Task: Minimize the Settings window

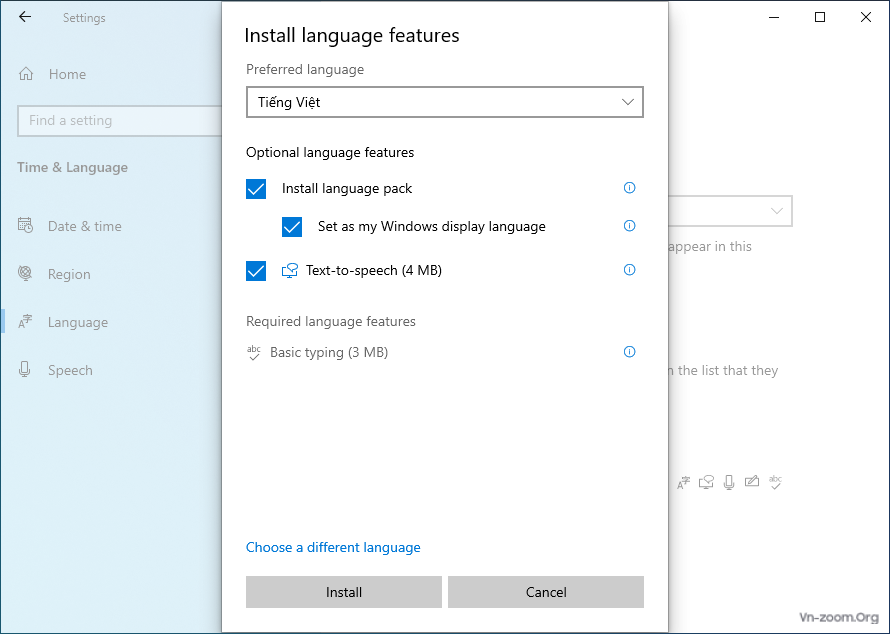Action: point(774,17)
